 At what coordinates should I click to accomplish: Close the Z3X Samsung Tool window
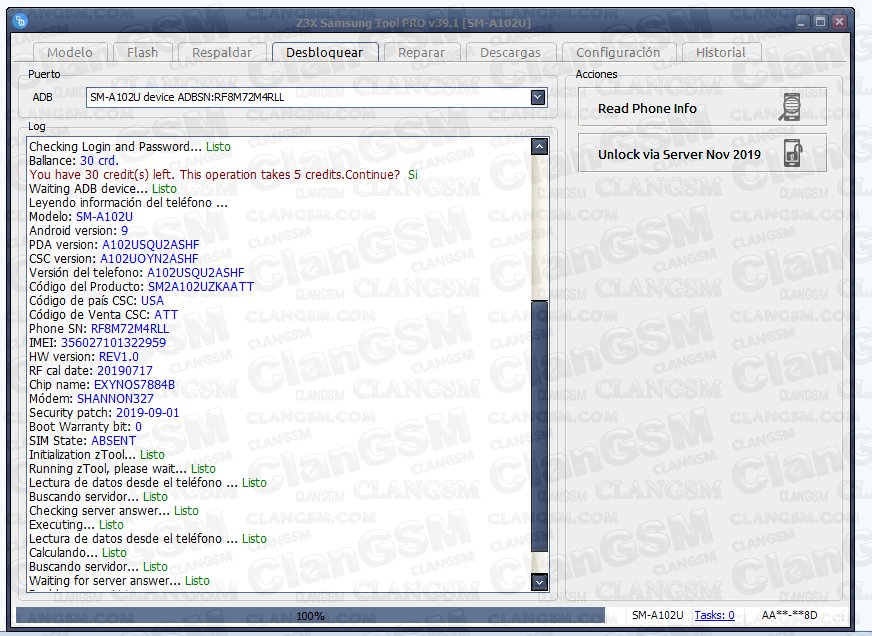click(839, 22)
